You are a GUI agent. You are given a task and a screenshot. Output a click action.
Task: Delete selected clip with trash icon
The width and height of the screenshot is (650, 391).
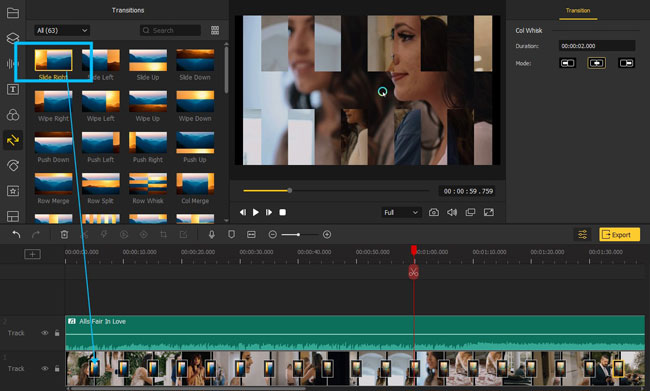(x=64, y=235)
